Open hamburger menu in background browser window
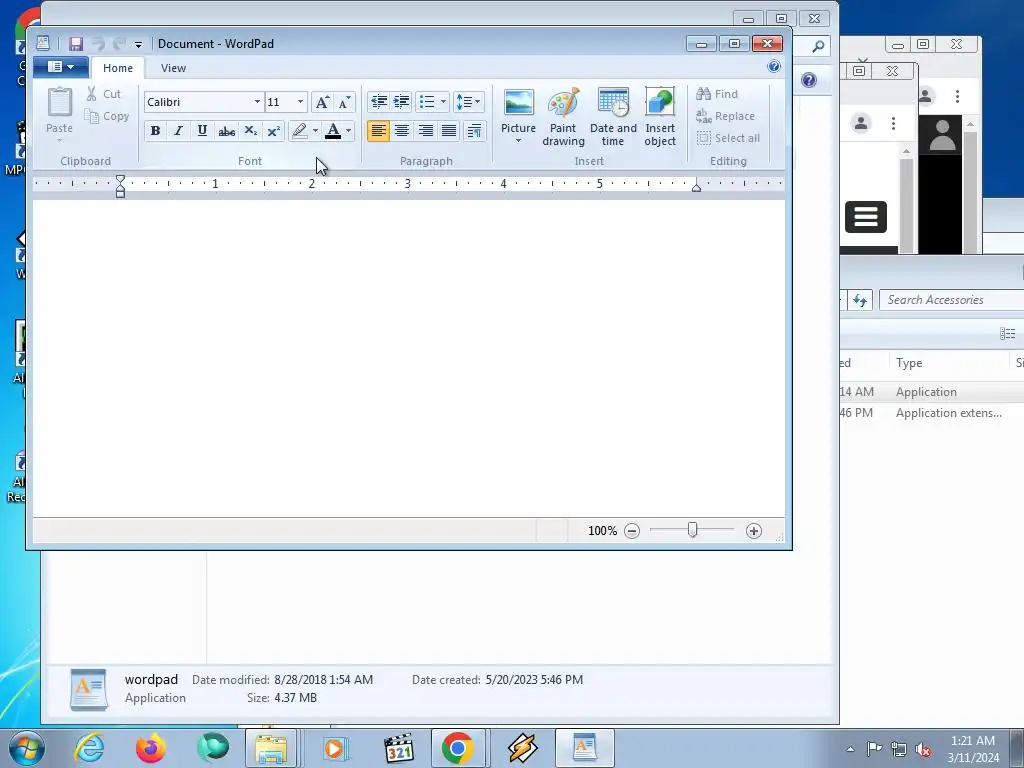The width and height of the screenshot is (1024, 768). coord(866,217)
